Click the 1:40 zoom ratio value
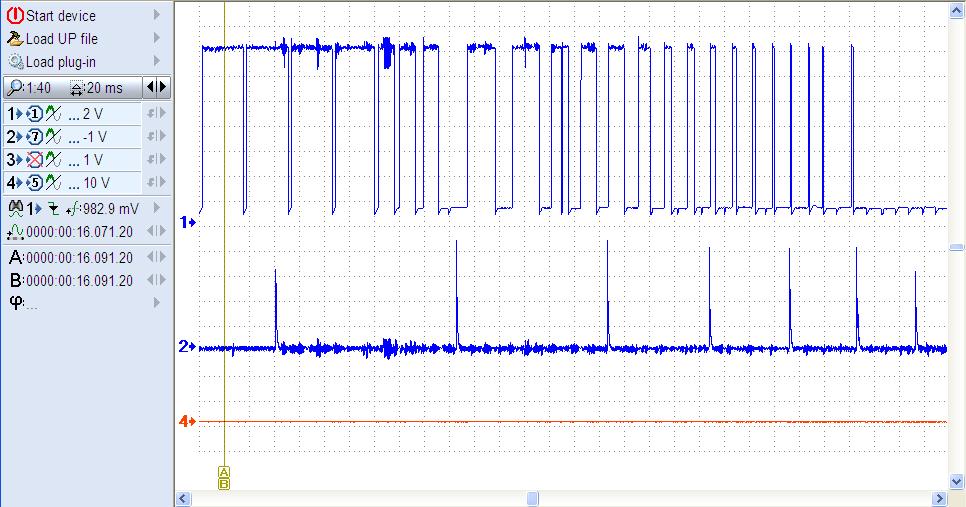The image size is (966, 507). pos(38,89)
